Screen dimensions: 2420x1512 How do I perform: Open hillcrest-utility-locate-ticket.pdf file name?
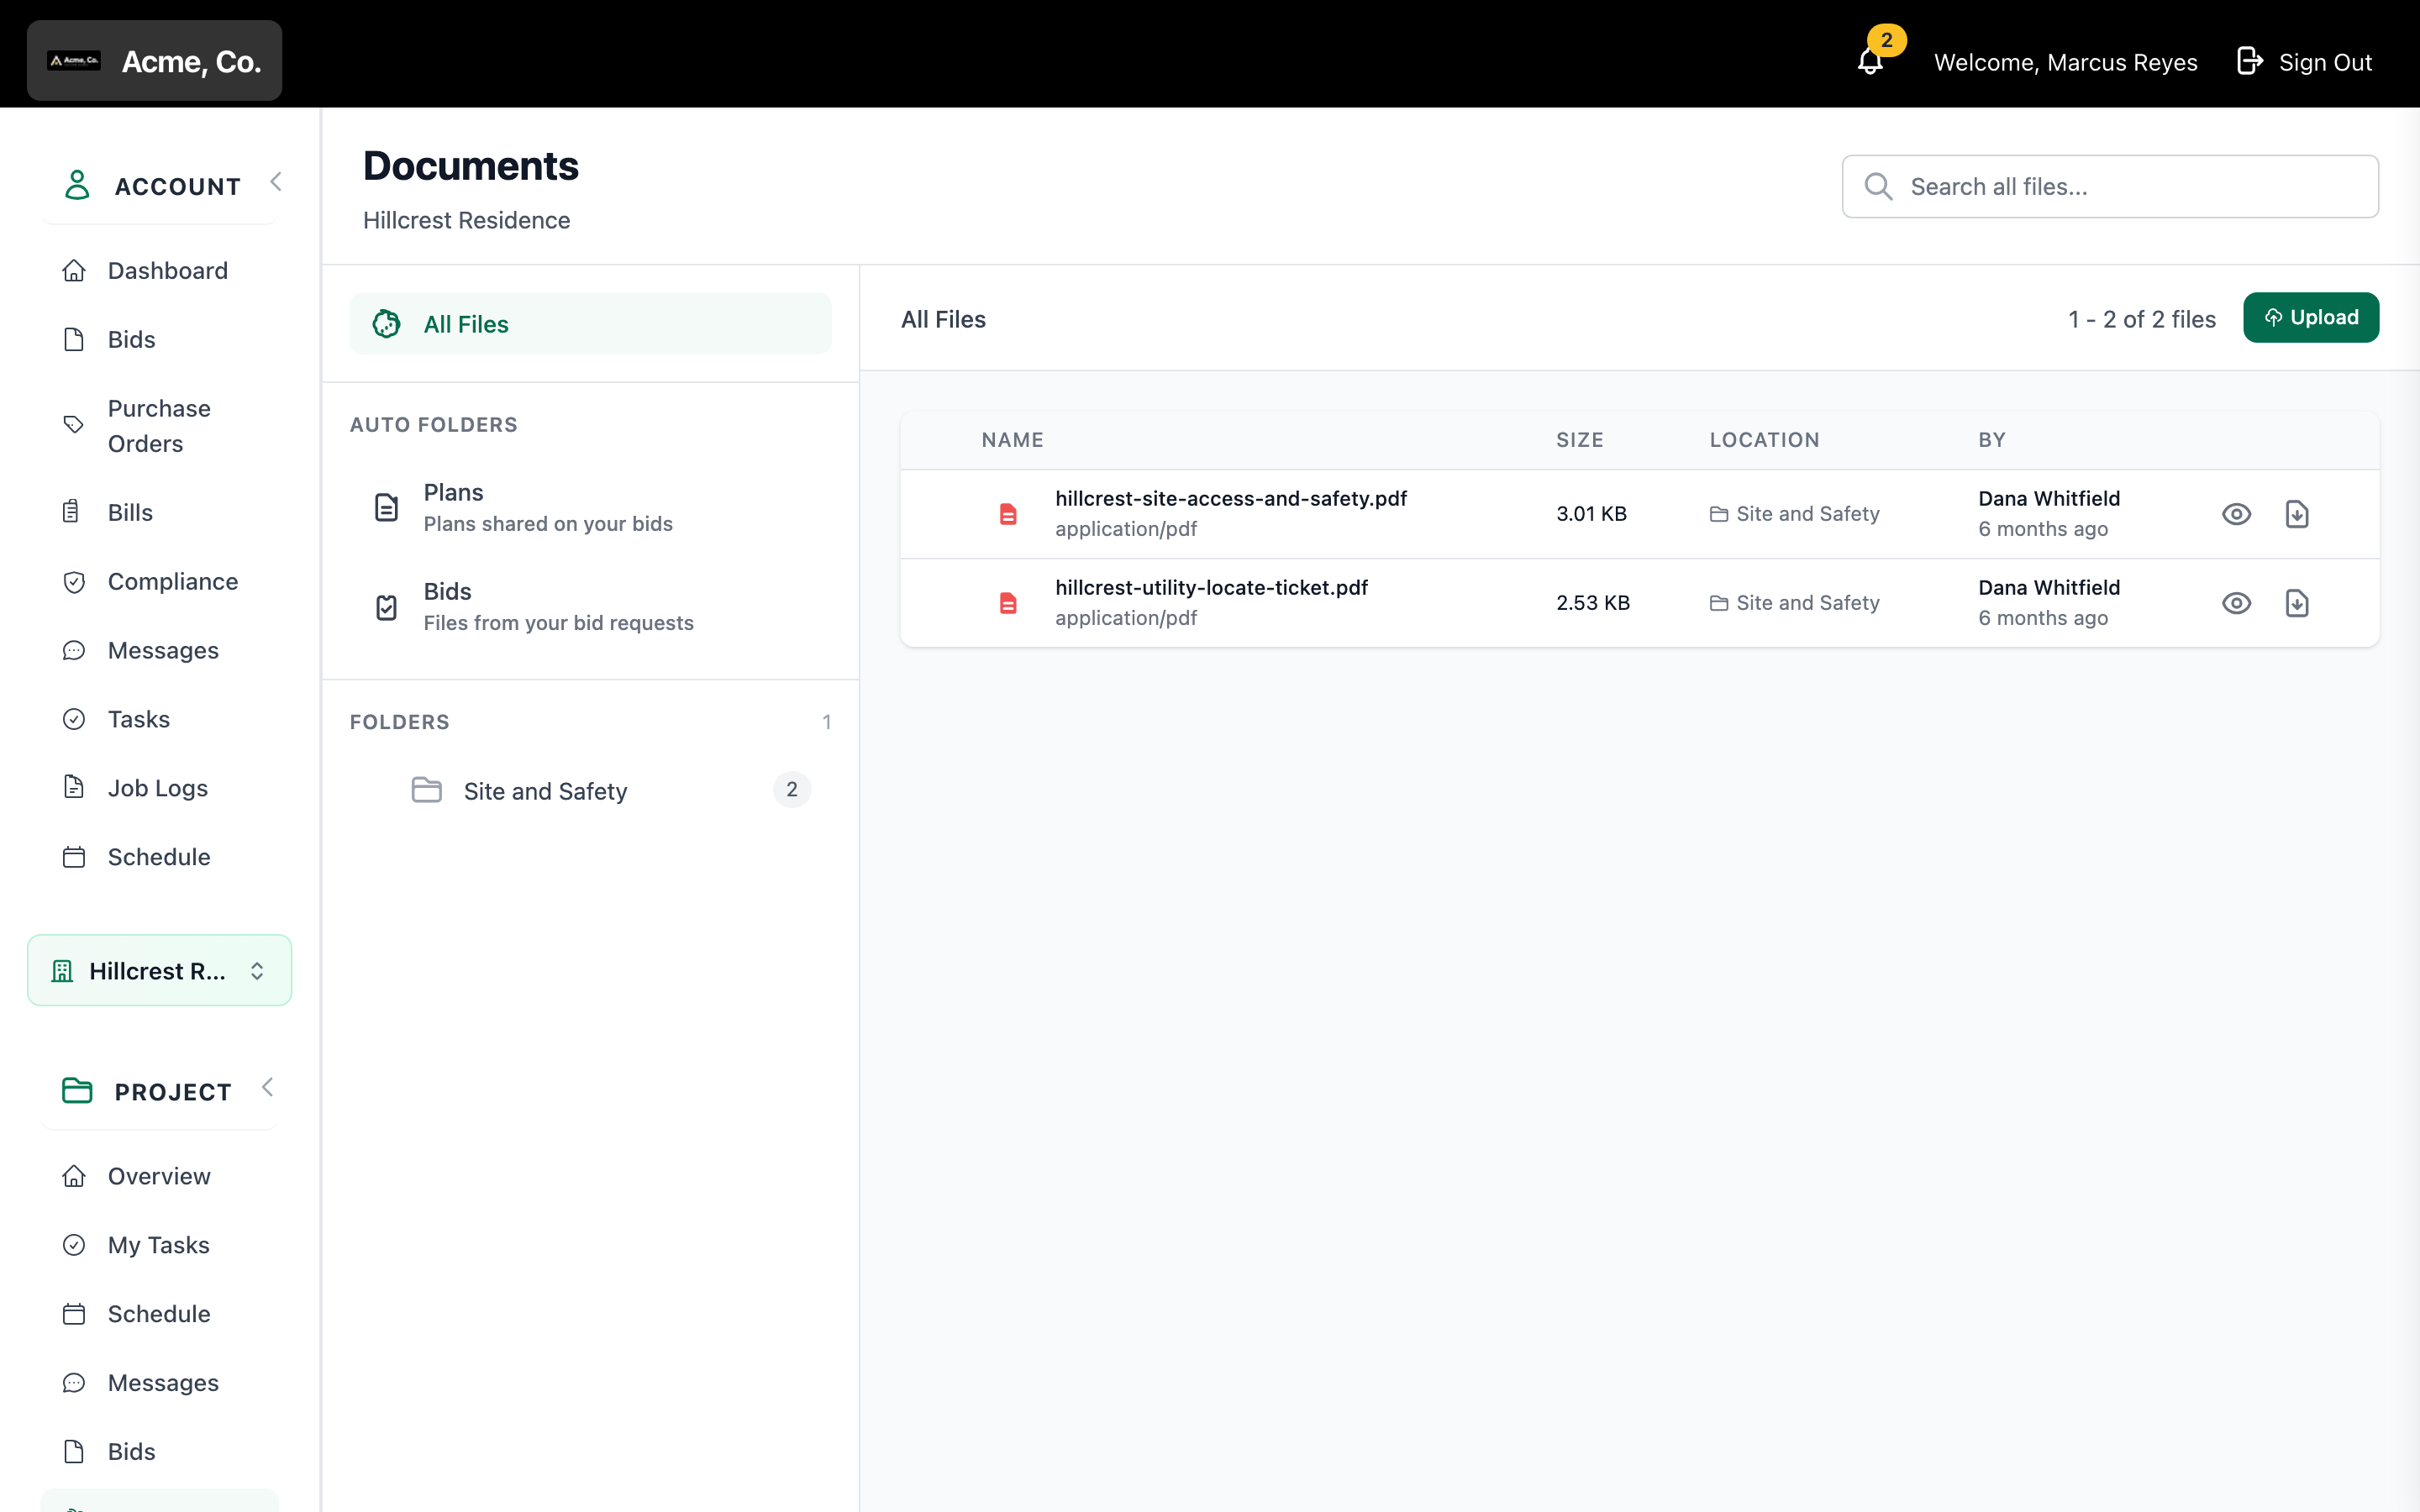pos(1211,587)
